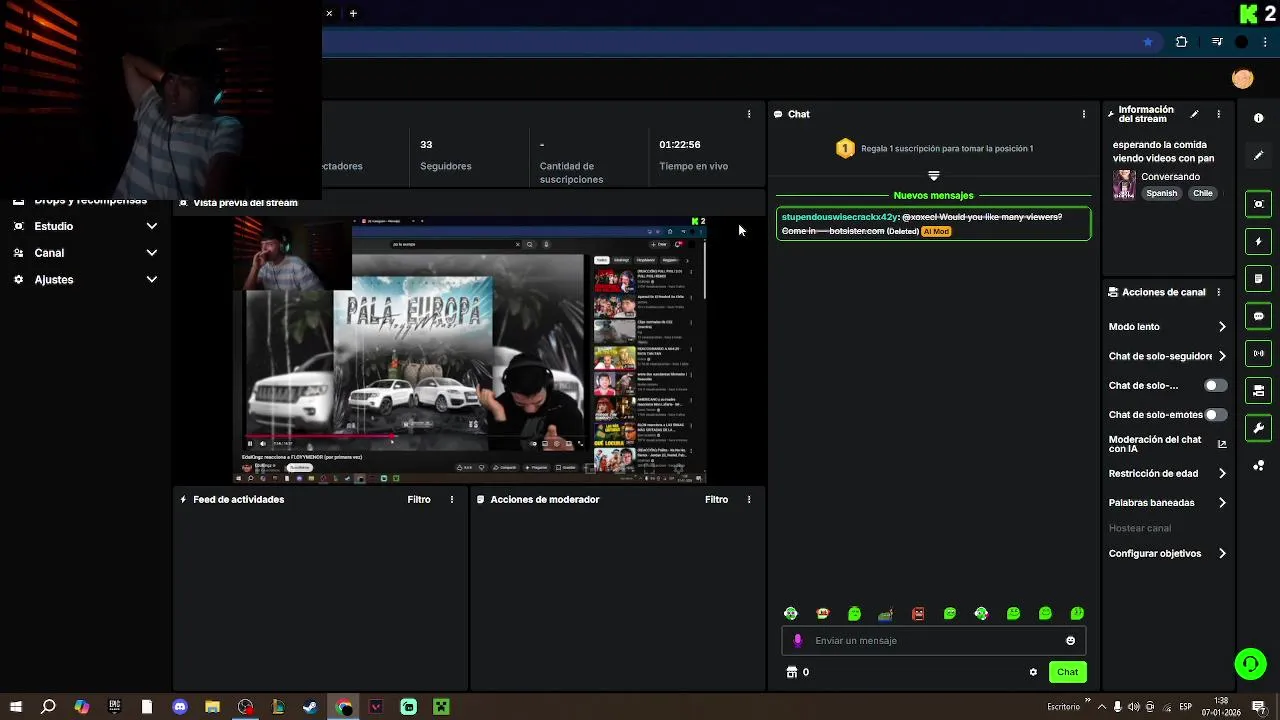The width and height of the screenshot is (1280, 720).
Task: Click the Conversando category thumbnail
Action: [x=1124, y=185]
